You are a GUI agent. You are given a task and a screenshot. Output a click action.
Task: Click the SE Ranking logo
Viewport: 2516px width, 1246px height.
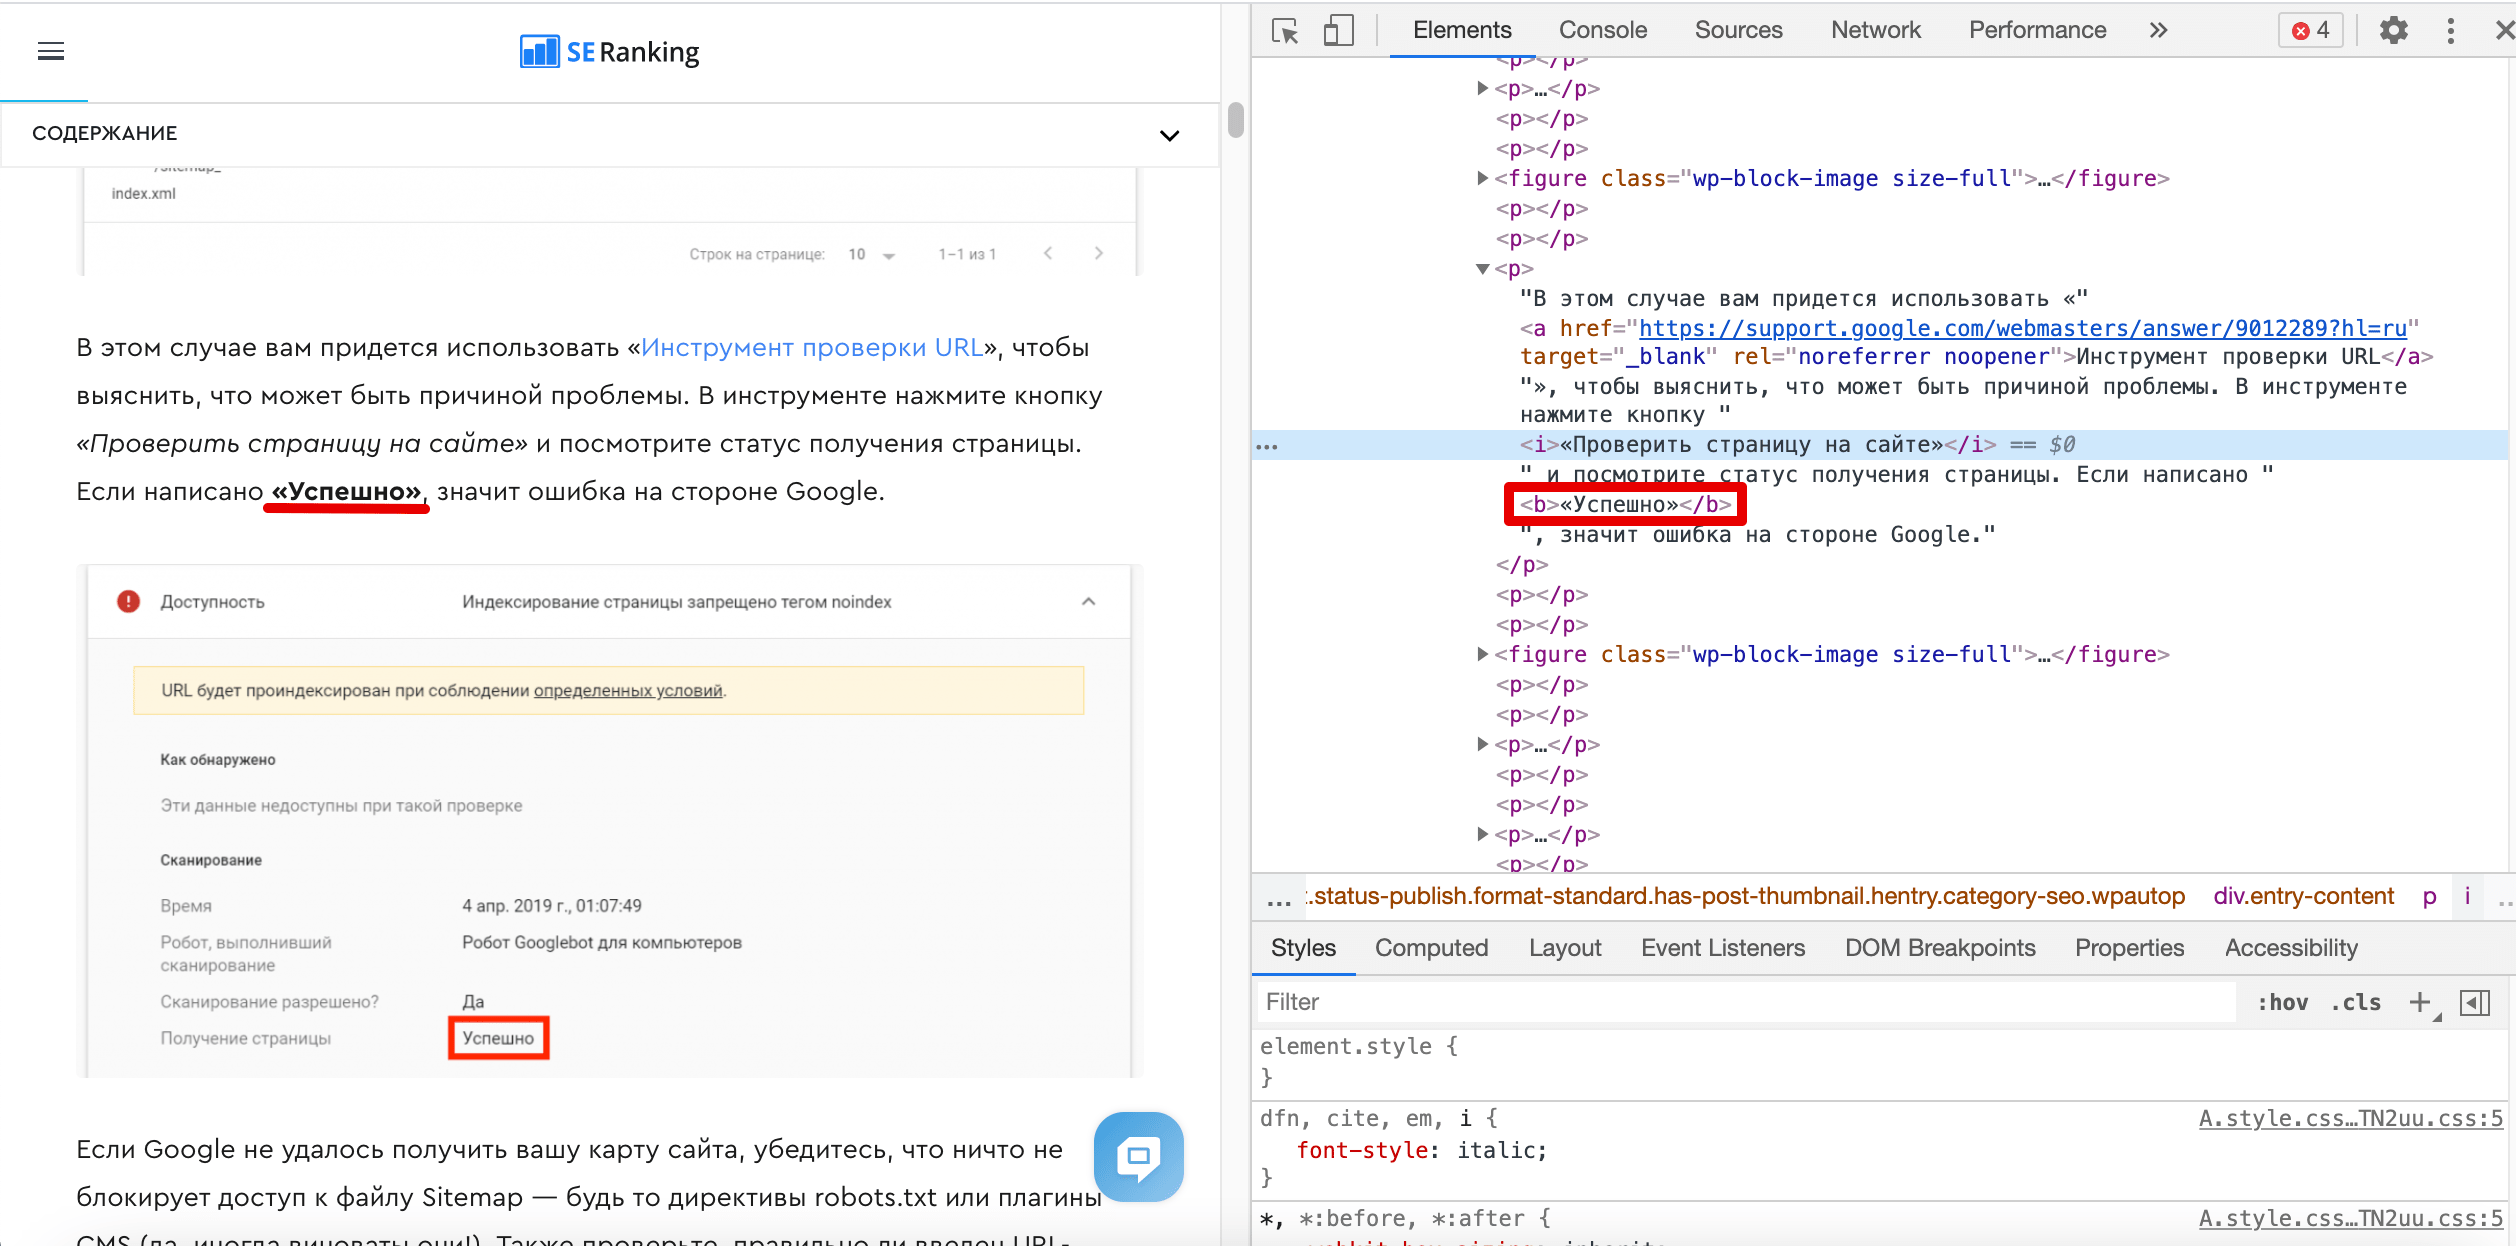[609, 51]
